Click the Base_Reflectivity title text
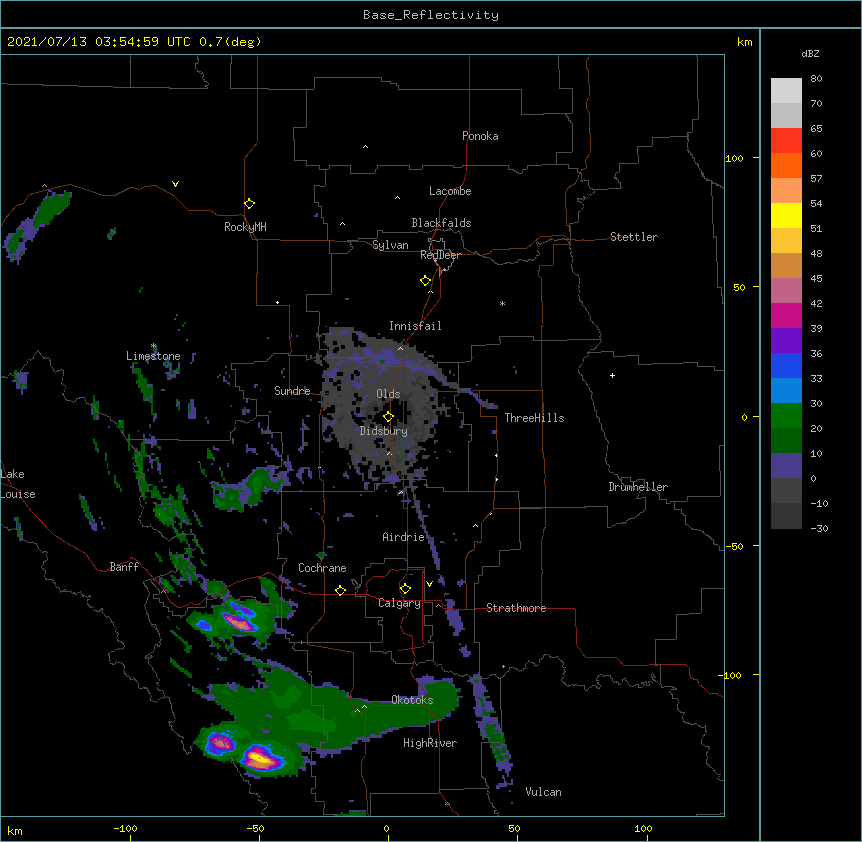Viewport: 862px width, 842px height. point(431,15)
